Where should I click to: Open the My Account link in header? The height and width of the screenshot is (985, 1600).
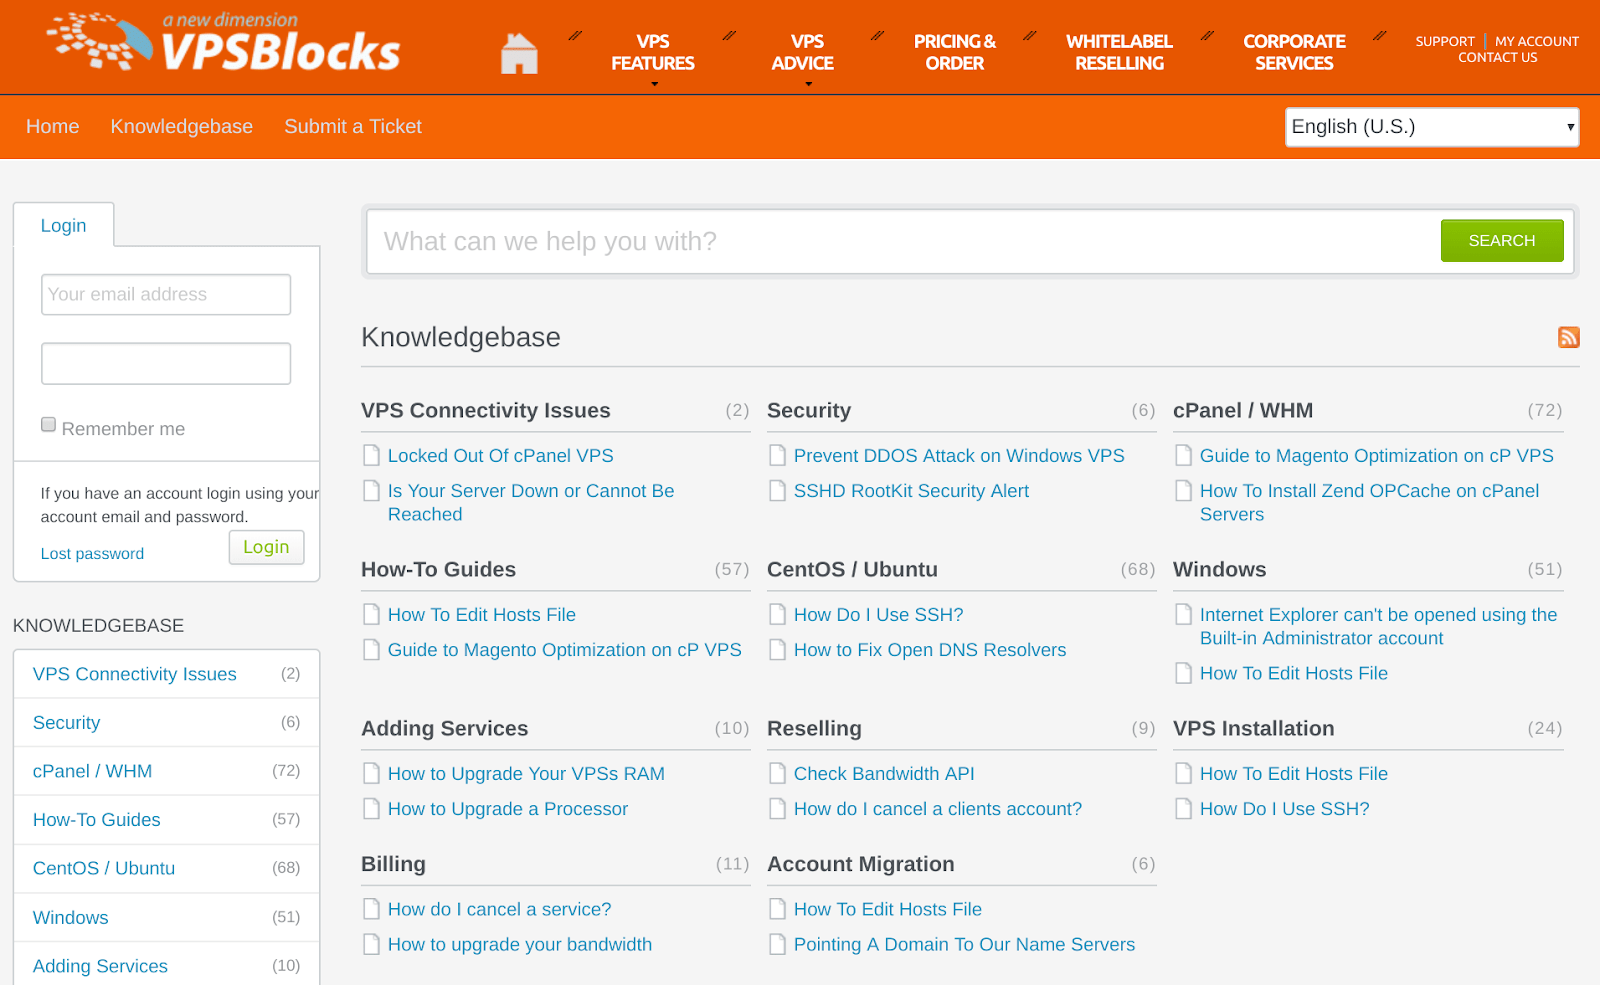click(x=1537, y=42)
